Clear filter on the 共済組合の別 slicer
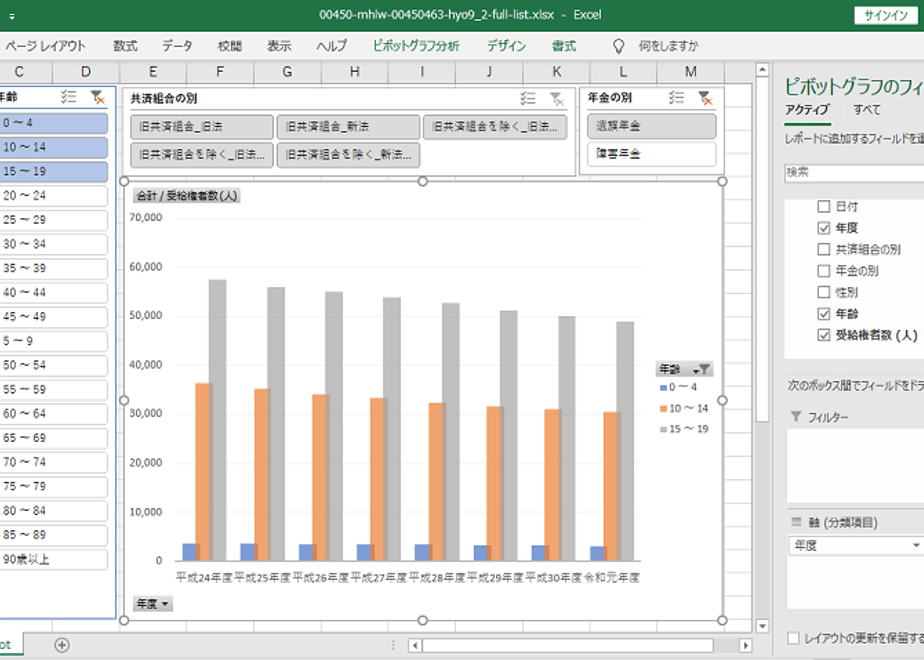 pos(557,98)
